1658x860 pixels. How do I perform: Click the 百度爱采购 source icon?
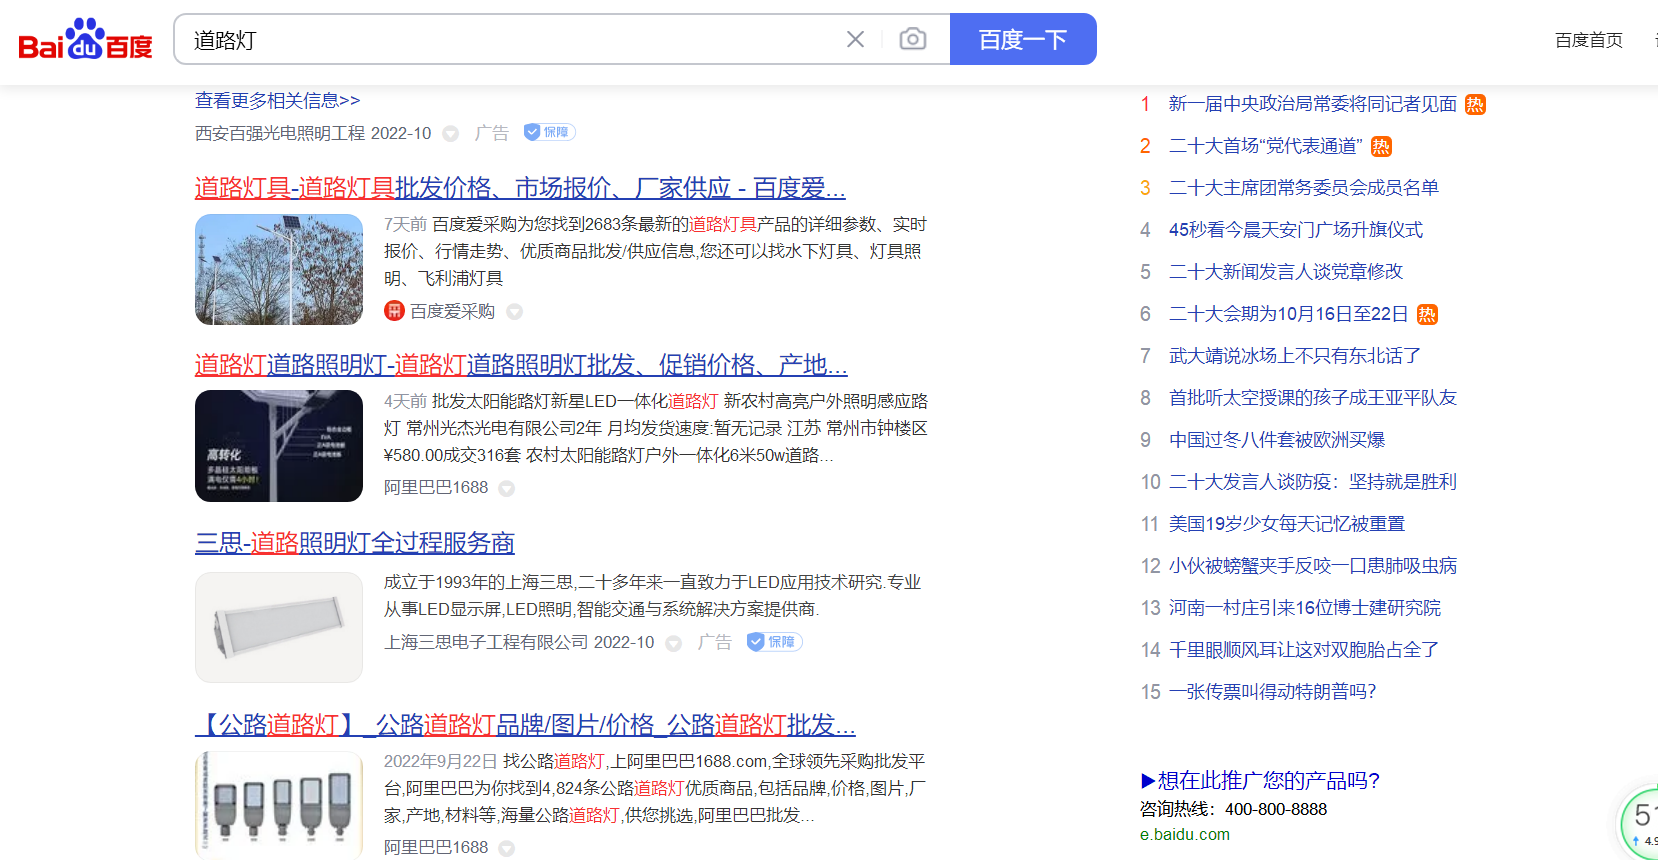[x=394, y=311]
